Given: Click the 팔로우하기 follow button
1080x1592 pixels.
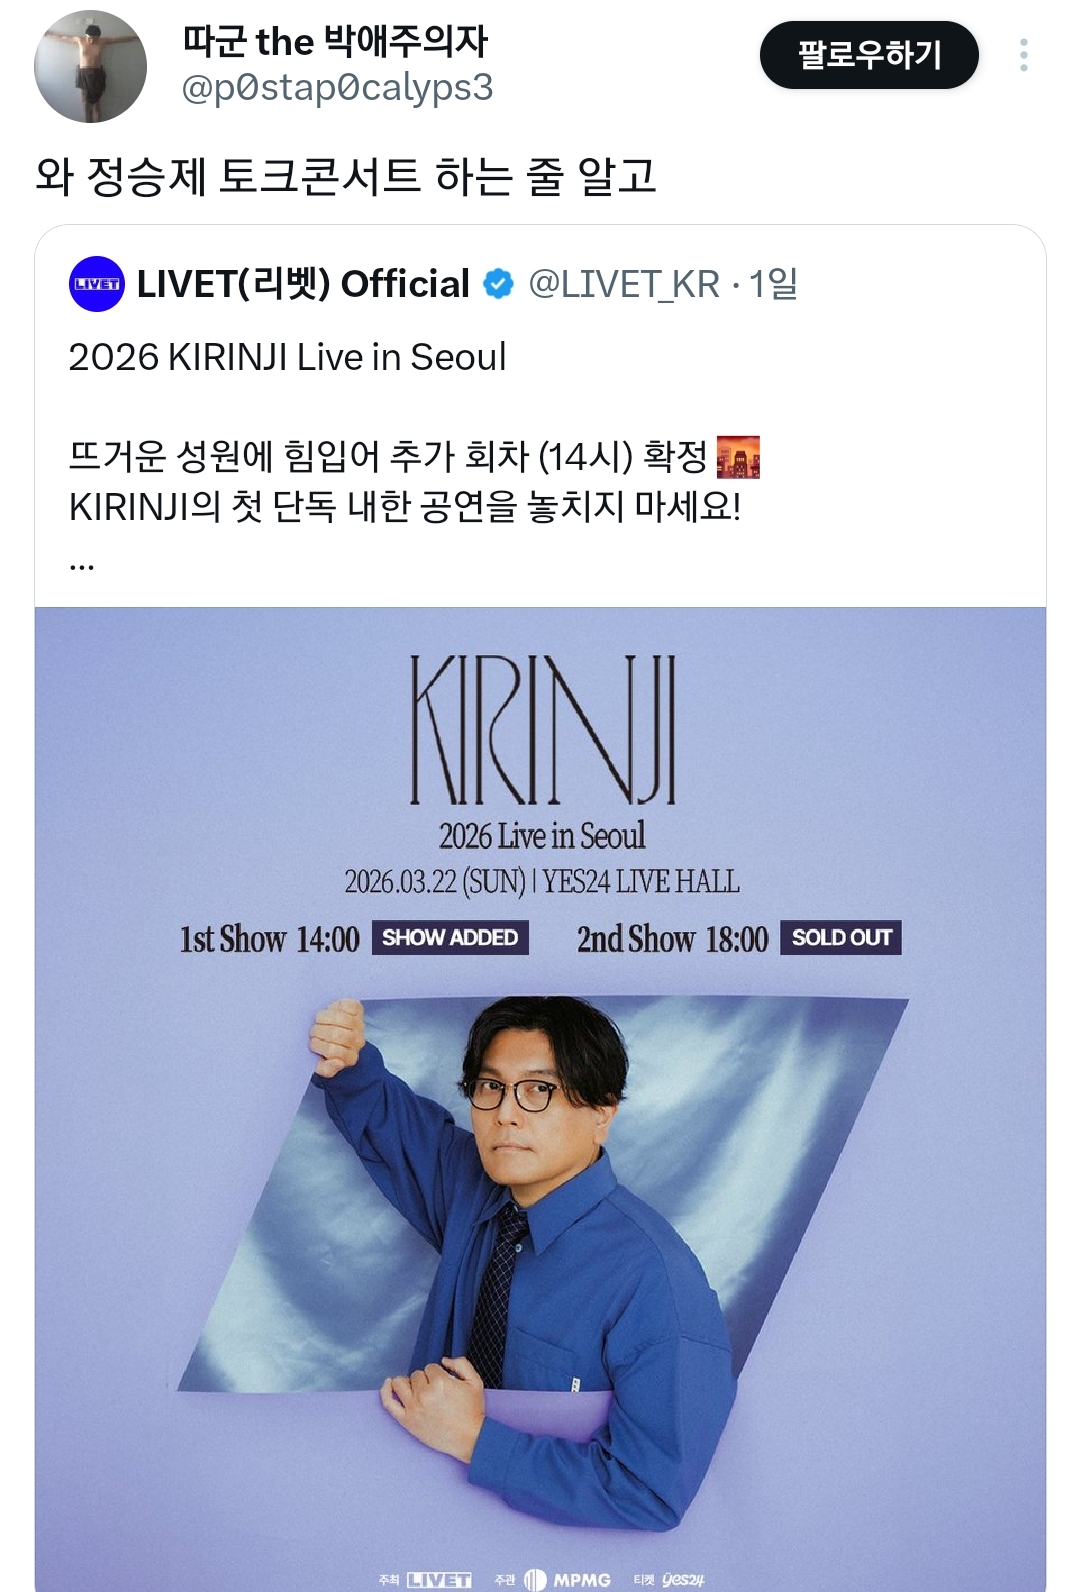Looking at the screenshot, I should [869, 55].
